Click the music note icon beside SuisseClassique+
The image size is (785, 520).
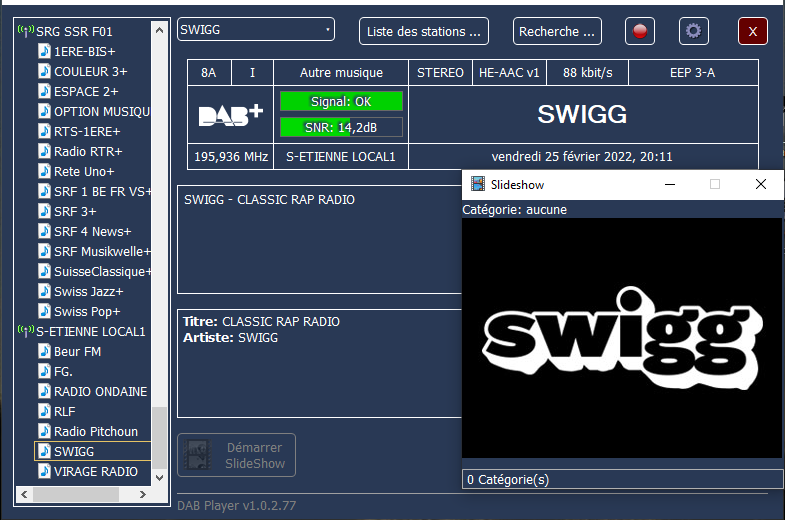[x=45, y=271]
